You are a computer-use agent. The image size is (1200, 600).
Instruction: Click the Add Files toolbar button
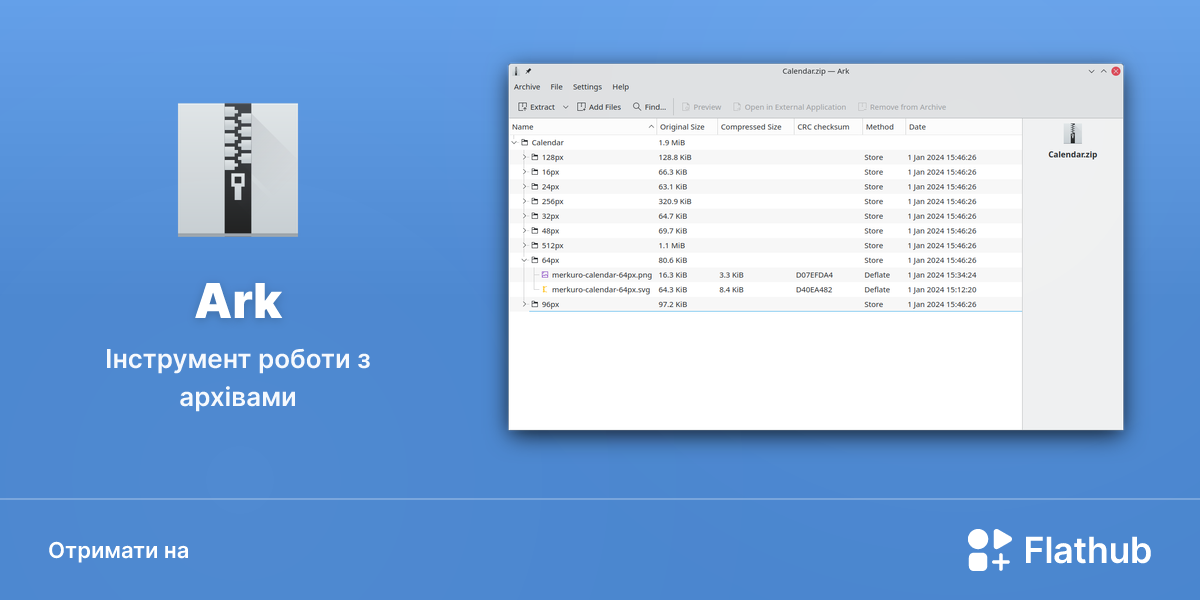599,107
